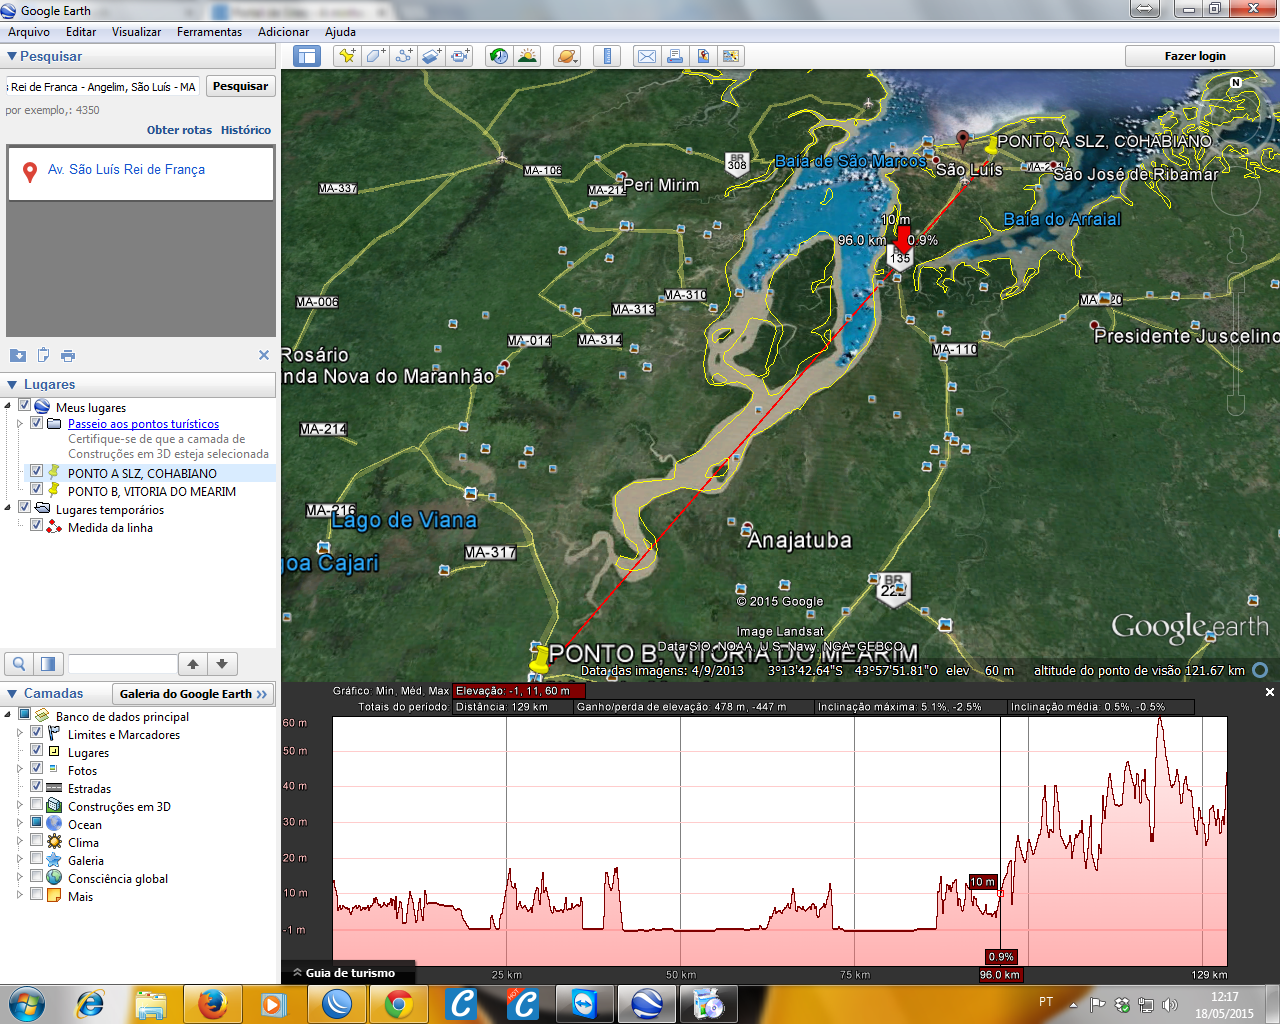
Task: Move the selected place down with down arrow
Action: click(222, 663)
